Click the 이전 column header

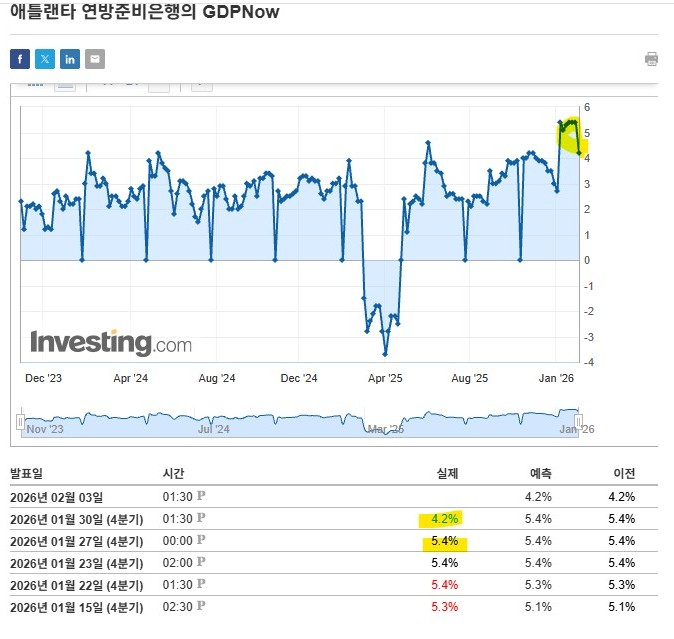point(624,472)
